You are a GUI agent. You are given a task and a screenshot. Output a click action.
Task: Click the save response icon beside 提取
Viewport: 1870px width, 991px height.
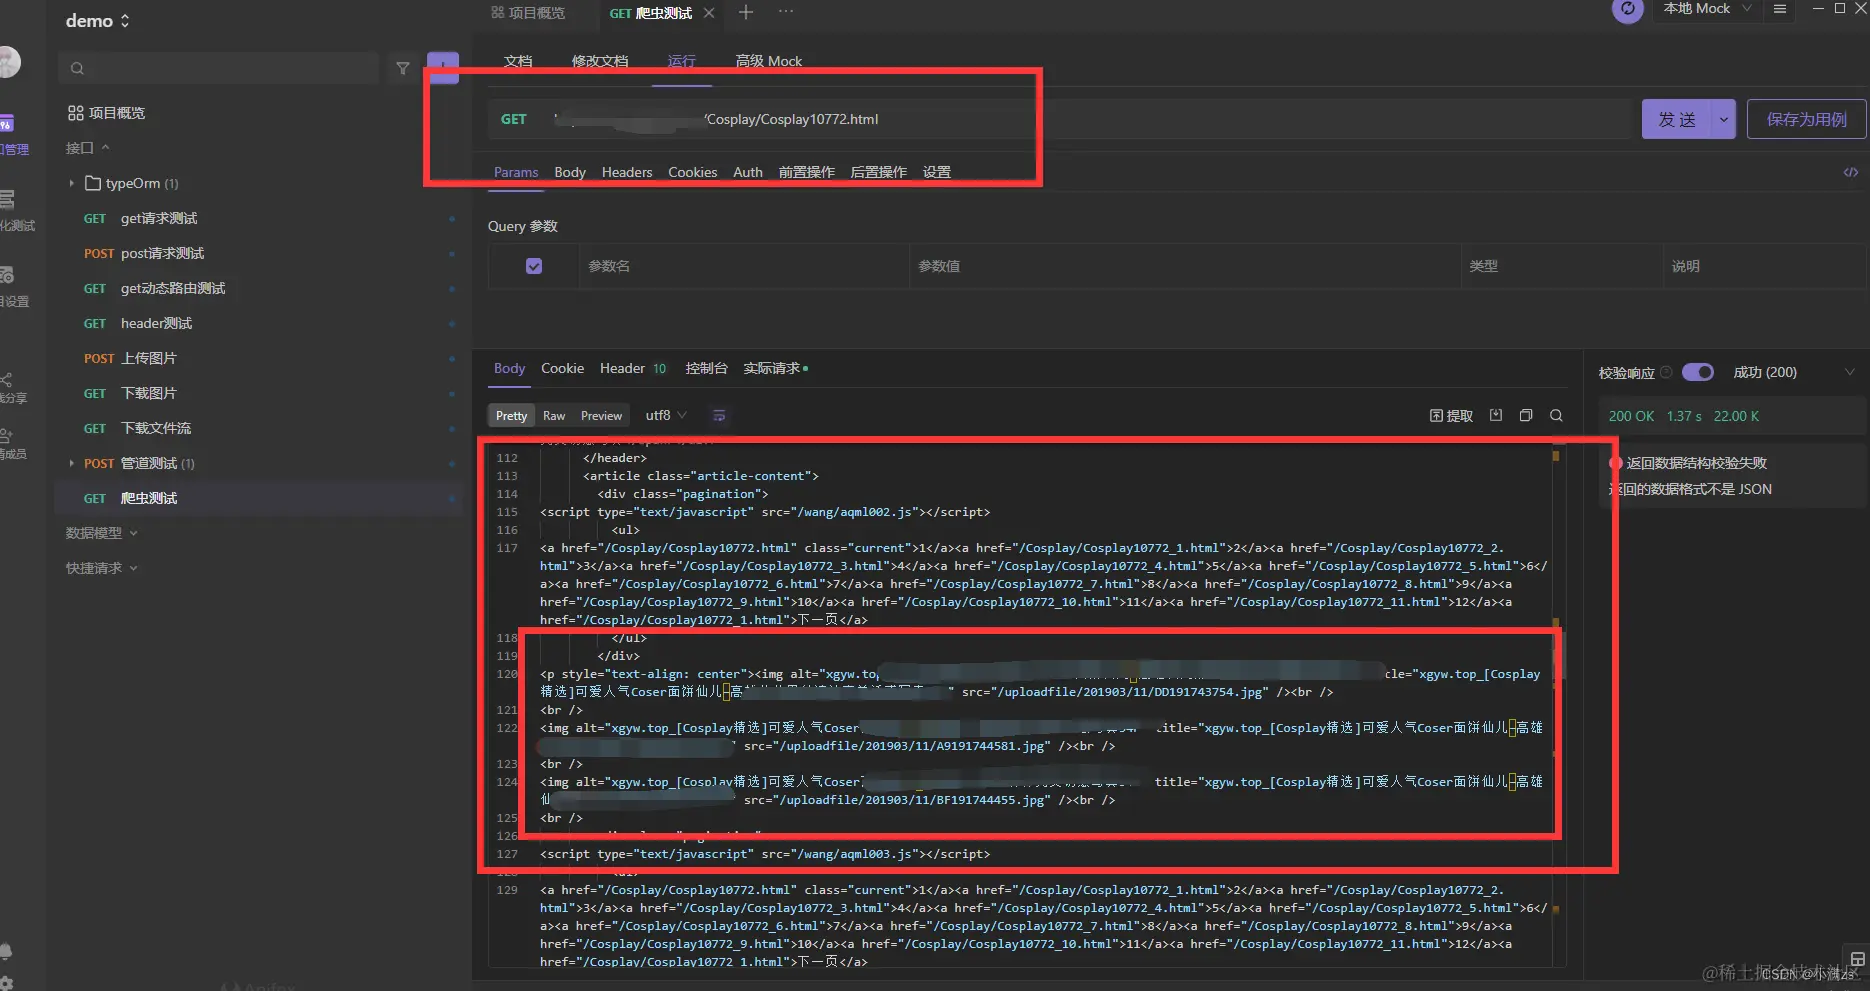(1496, 415)
